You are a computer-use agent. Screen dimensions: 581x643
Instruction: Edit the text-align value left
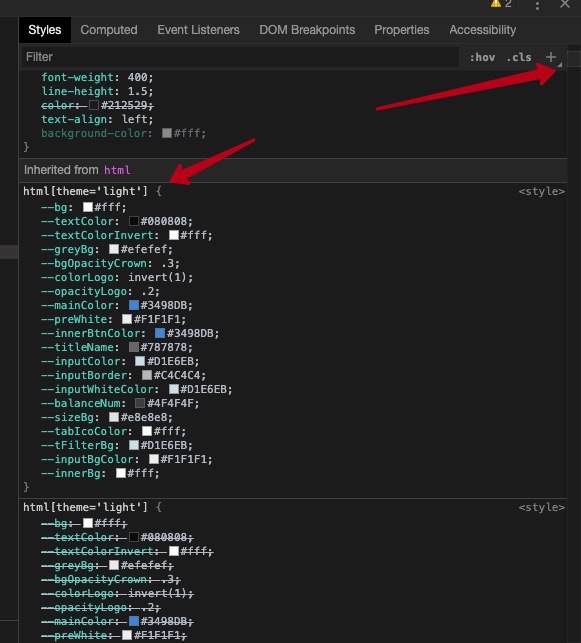134,119
